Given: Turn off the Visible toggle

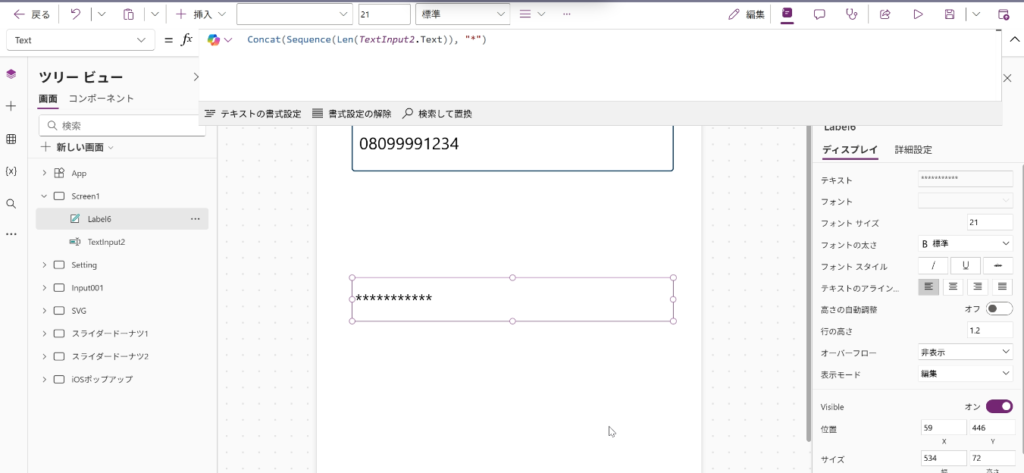Looking at the screenshot, I should [998, 406].
